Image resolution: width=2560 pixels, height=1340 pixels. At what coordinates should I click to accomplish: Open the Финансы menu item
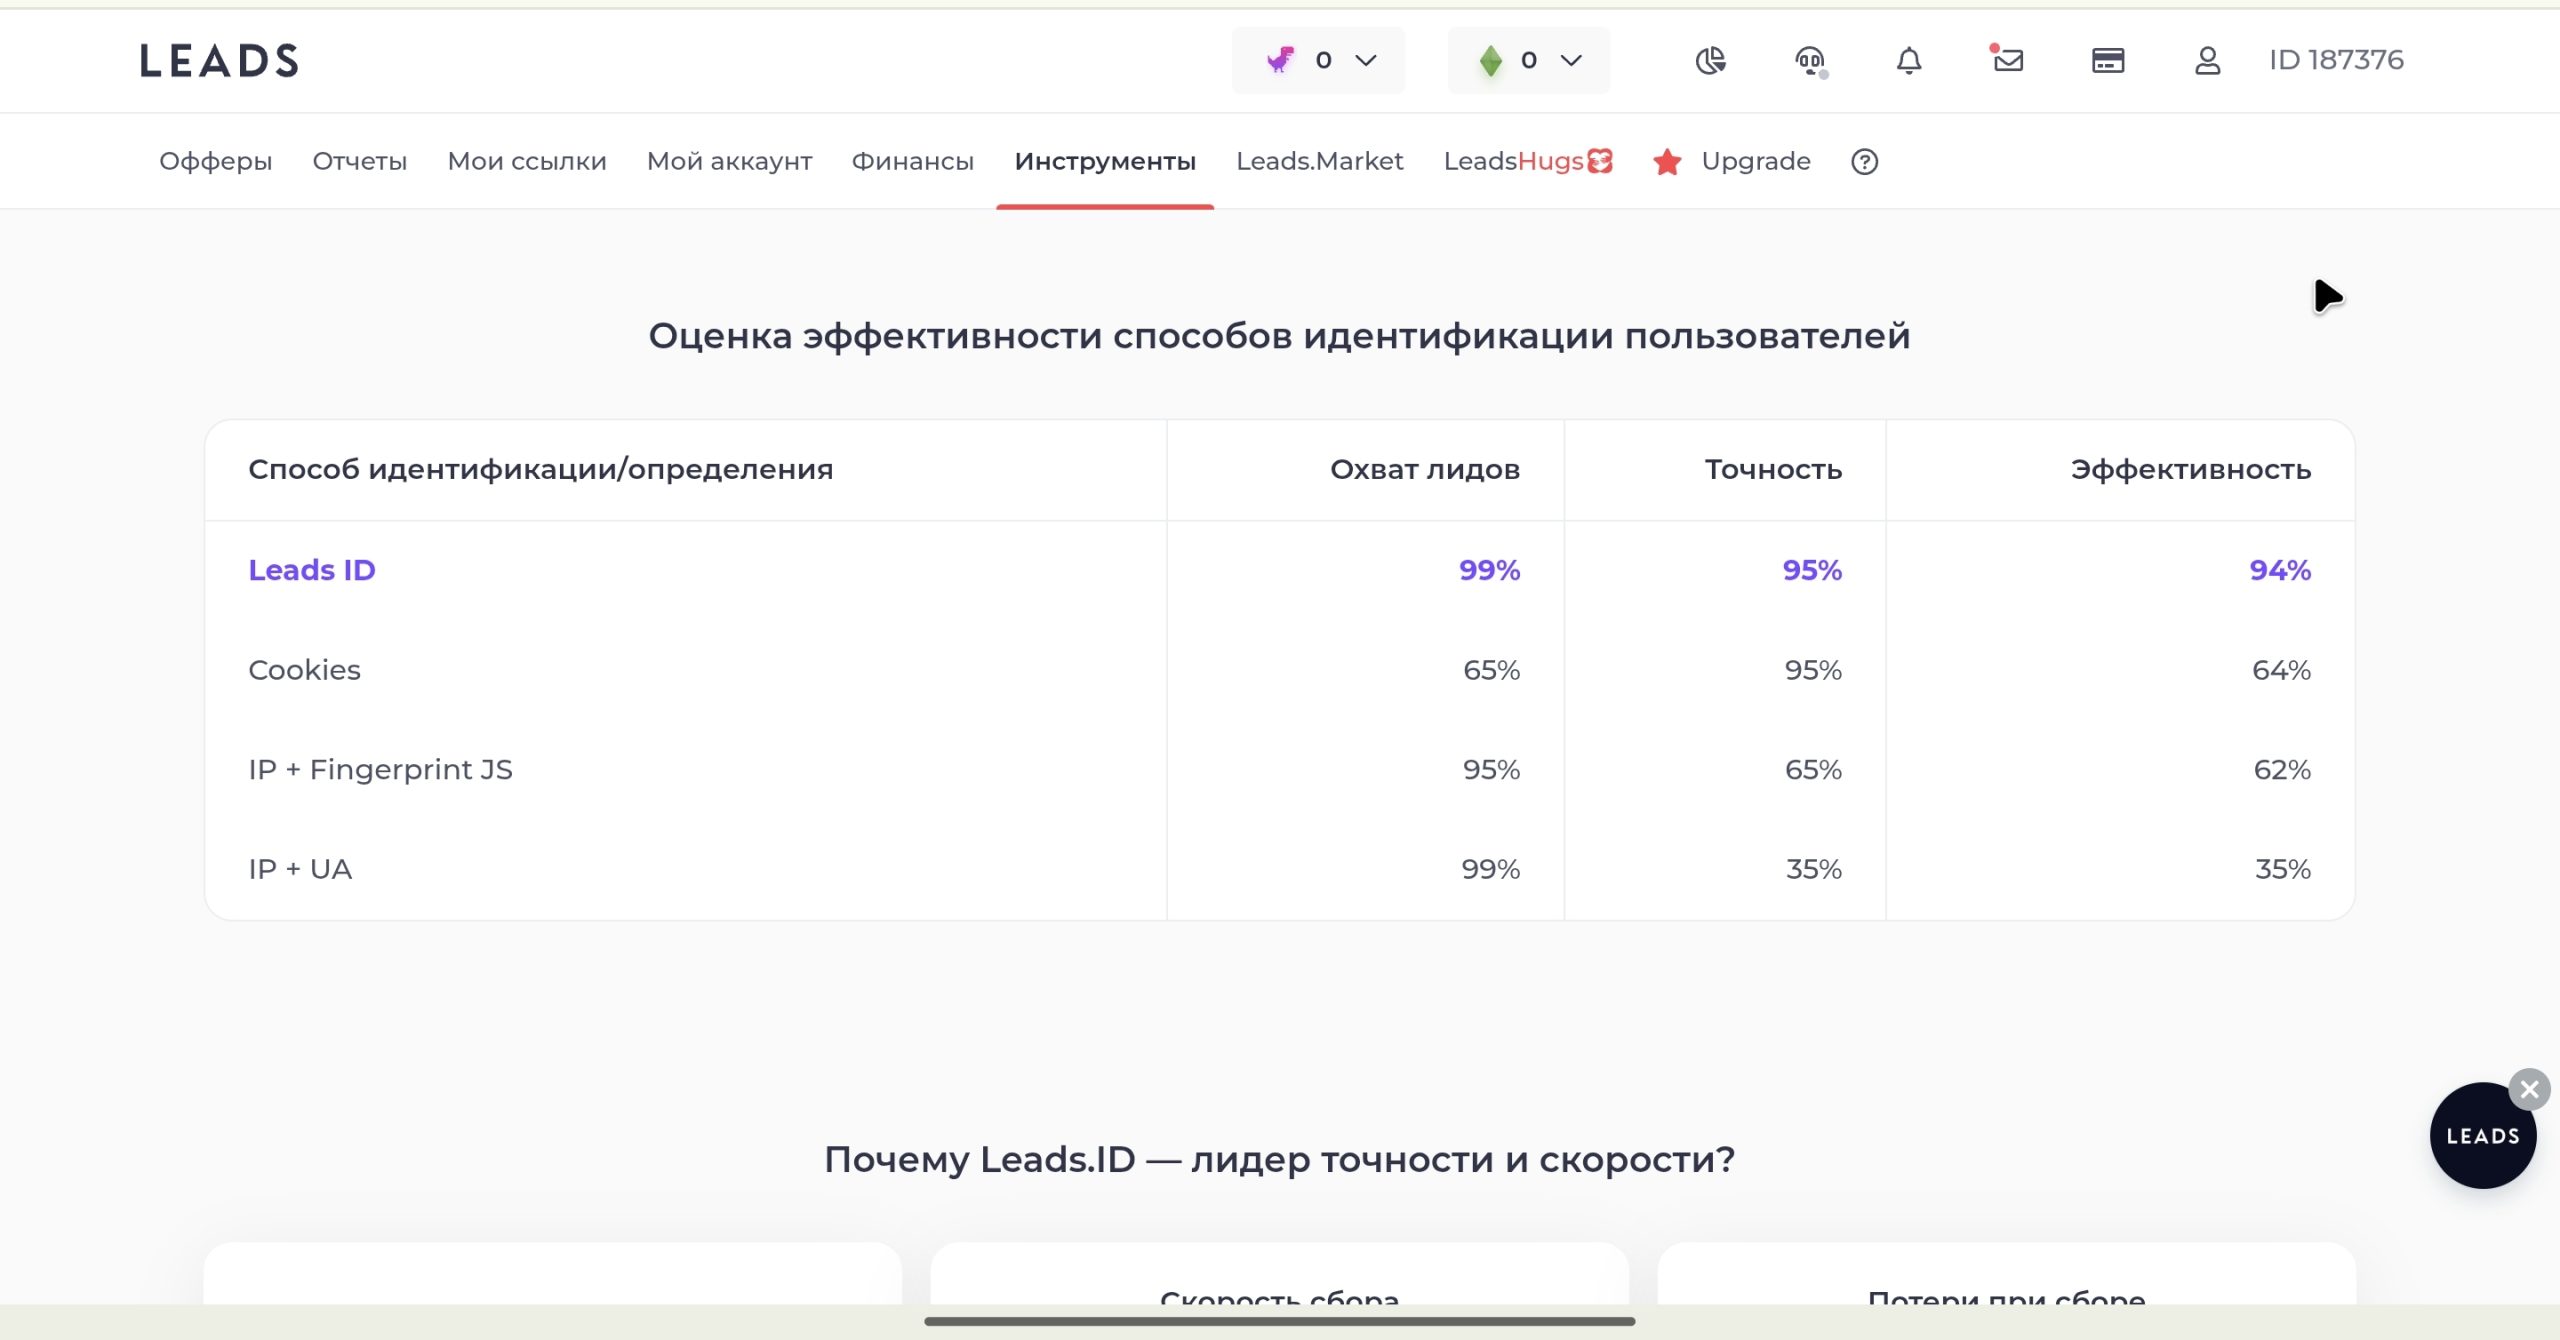pos(912,161)
